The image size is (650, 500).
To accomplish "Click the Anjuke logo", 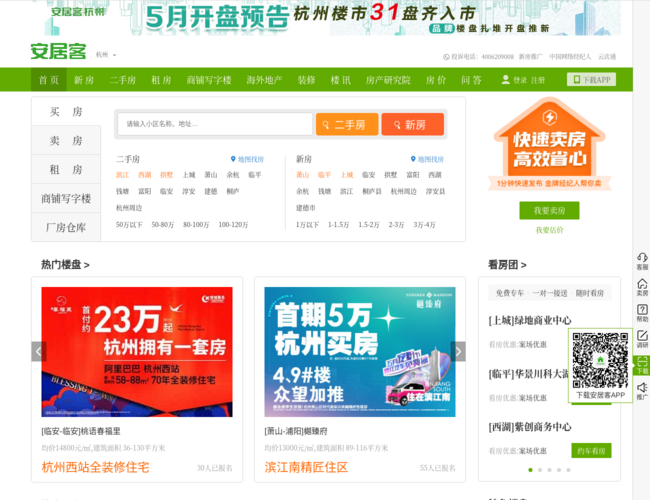I will click(58, 52).
